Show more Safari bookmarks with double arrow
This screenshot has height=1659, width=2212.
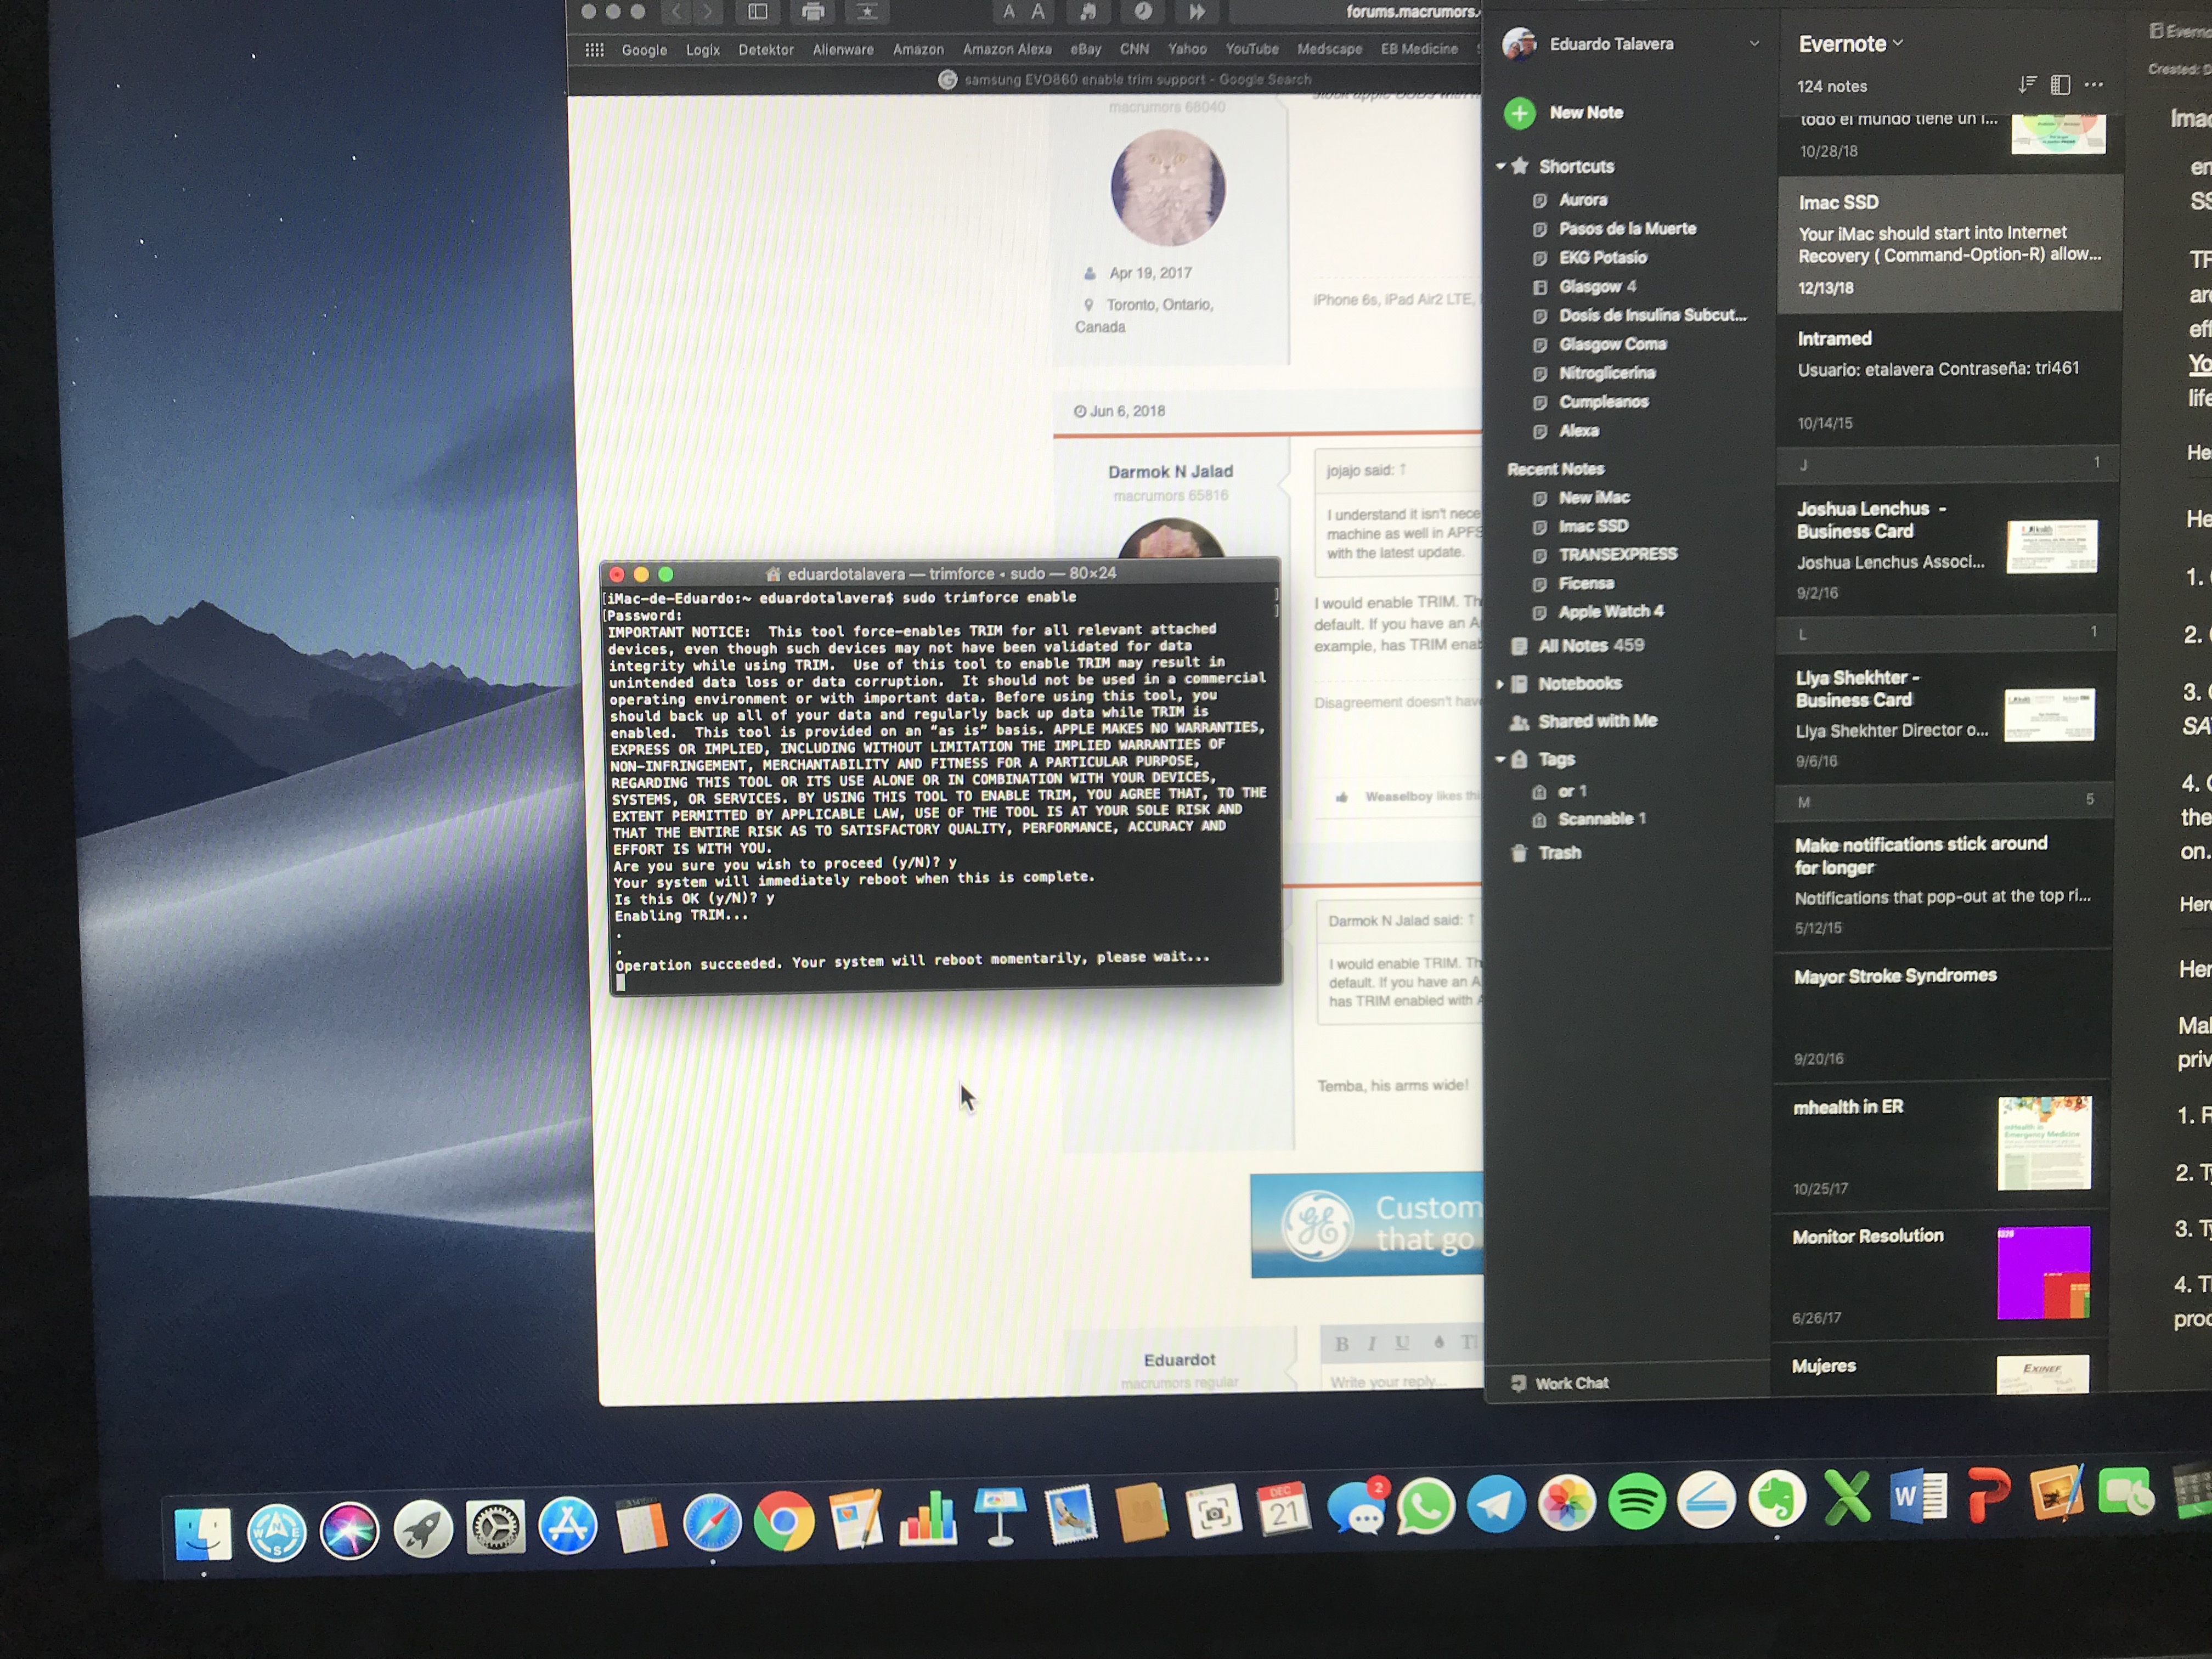(x=1197, y=12)
